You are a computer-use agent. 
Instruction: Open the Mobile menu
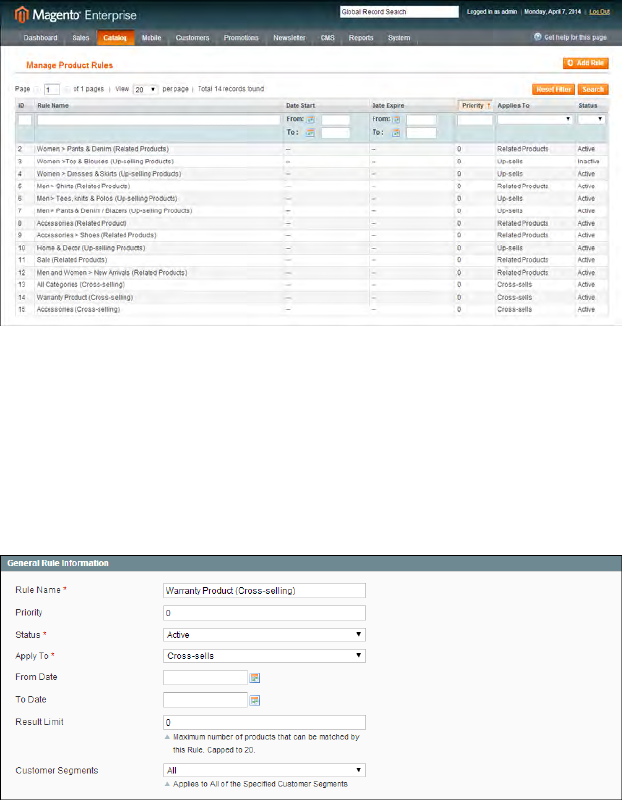point(152,38)
